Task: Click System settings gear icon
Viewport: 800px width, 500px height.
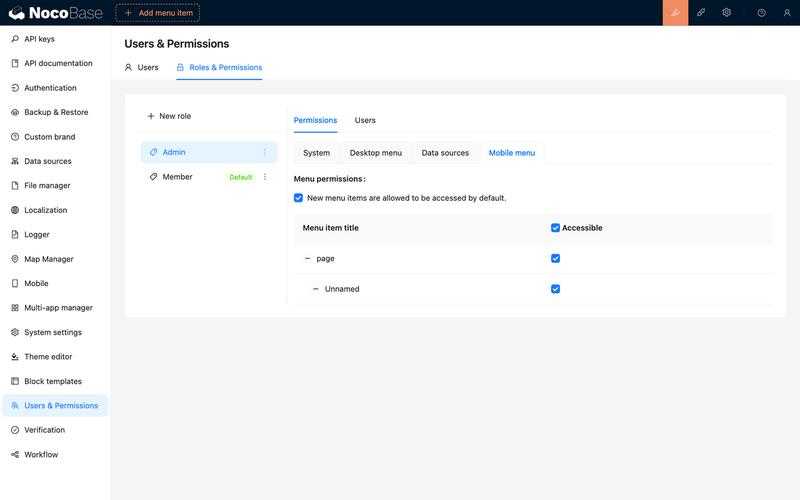Action: pyautogui.click(x=15, y=332)
